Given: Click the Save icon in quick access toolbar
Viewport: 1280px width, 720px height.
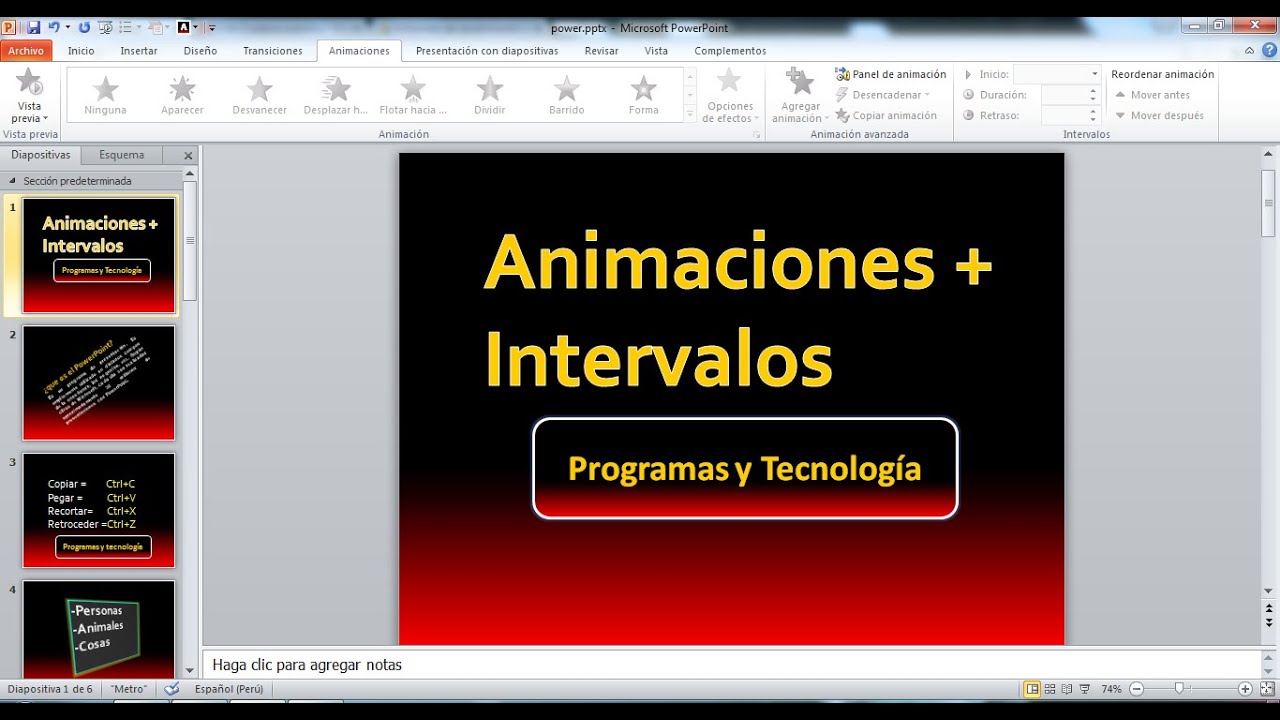Looking at the screenshot, I should pyautogui.click(x=34, y=28).
